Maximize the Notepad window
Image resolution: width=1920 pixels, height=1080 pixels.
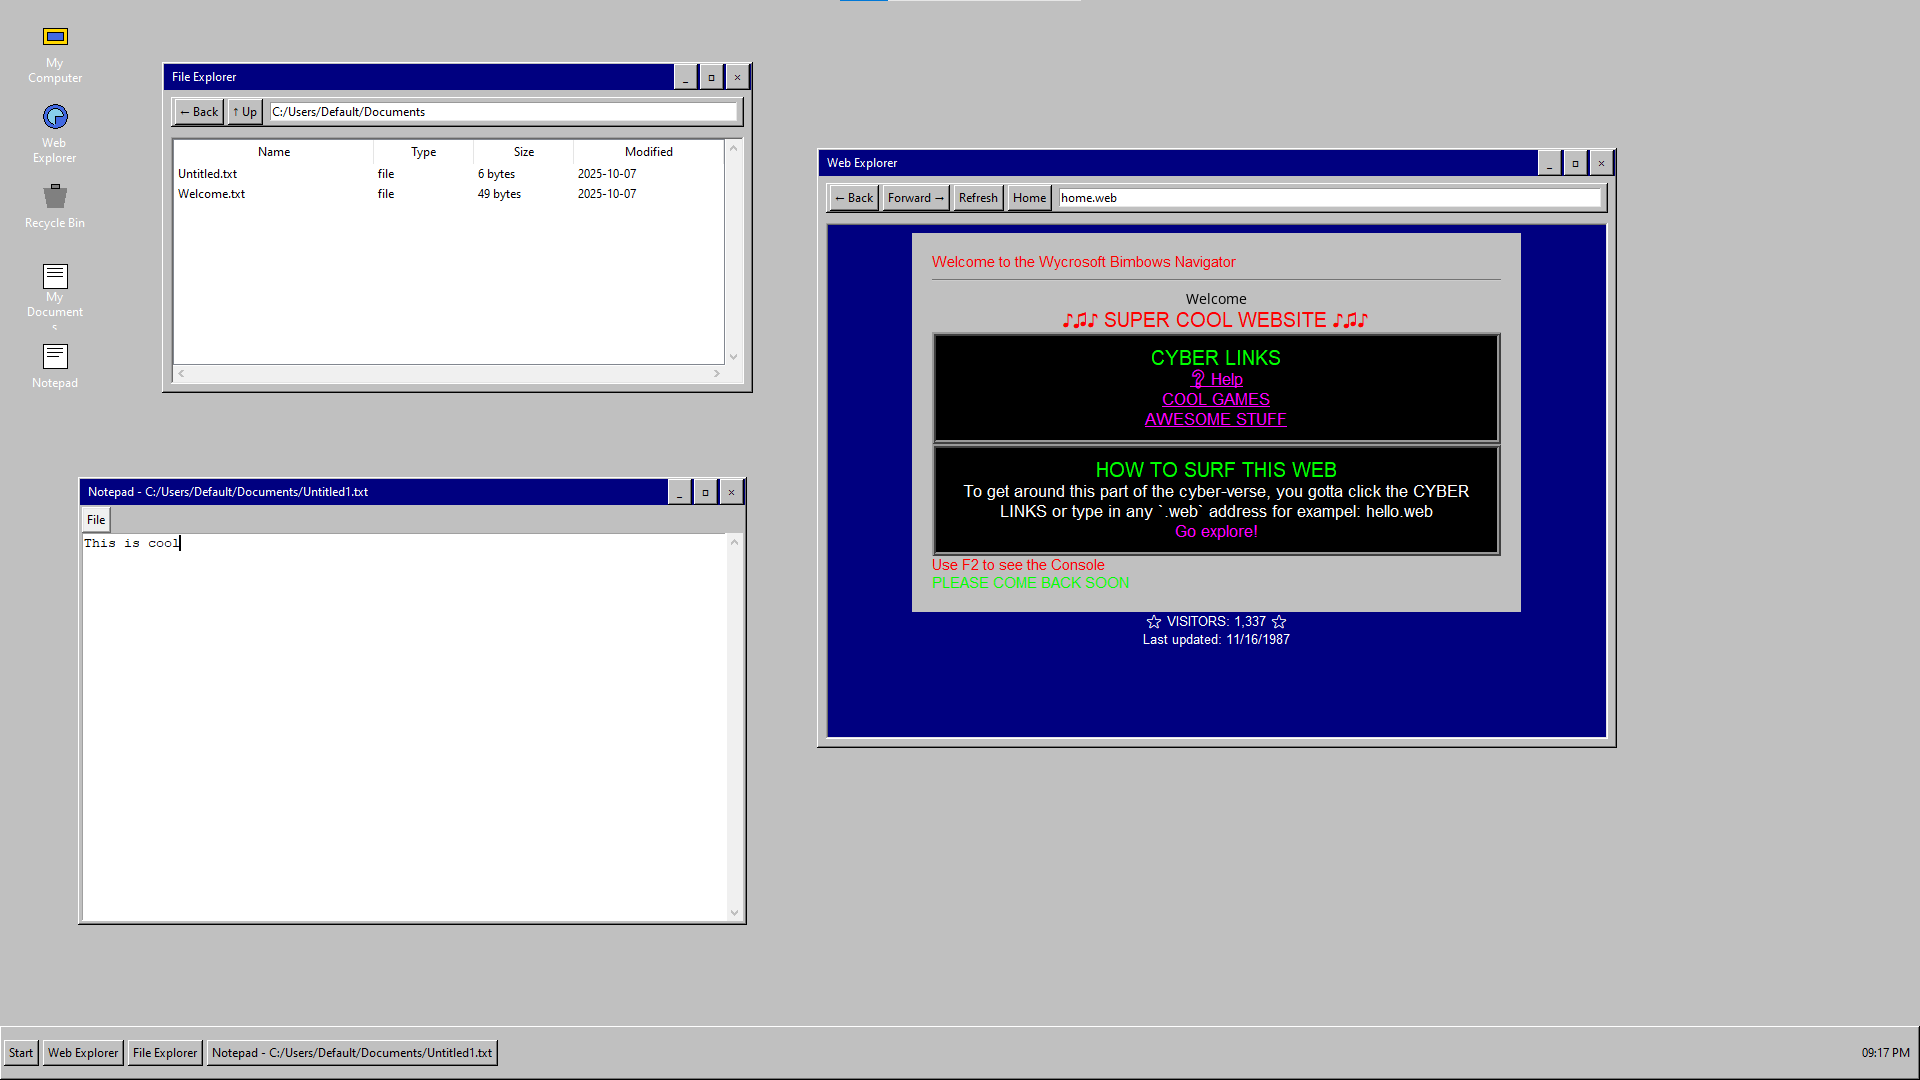(x=705, y=492)
